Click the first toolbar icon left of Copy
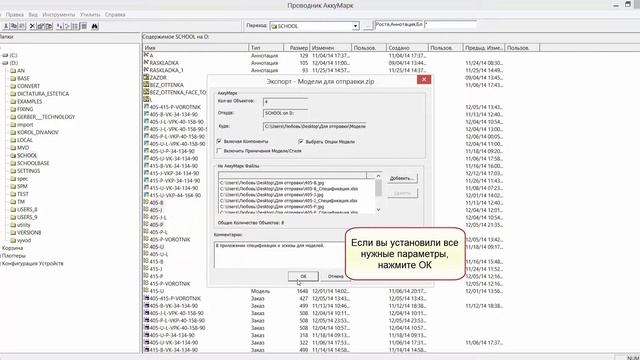 [x=6, y=26]
